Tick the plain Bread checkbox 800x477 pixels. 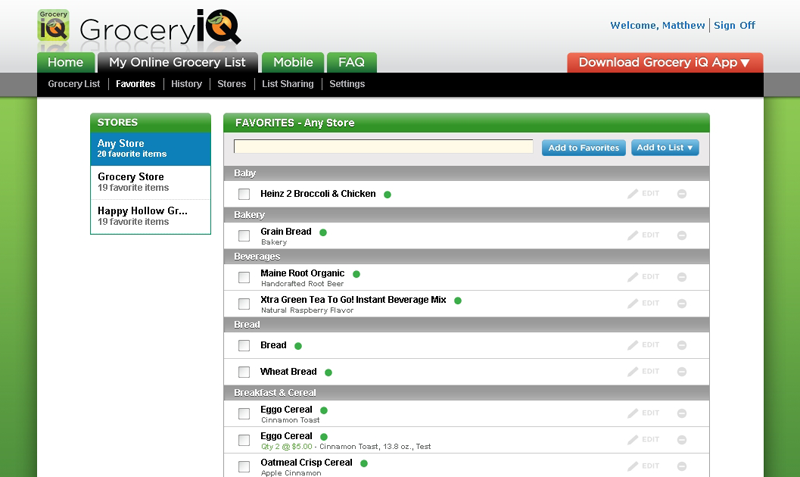244,345
